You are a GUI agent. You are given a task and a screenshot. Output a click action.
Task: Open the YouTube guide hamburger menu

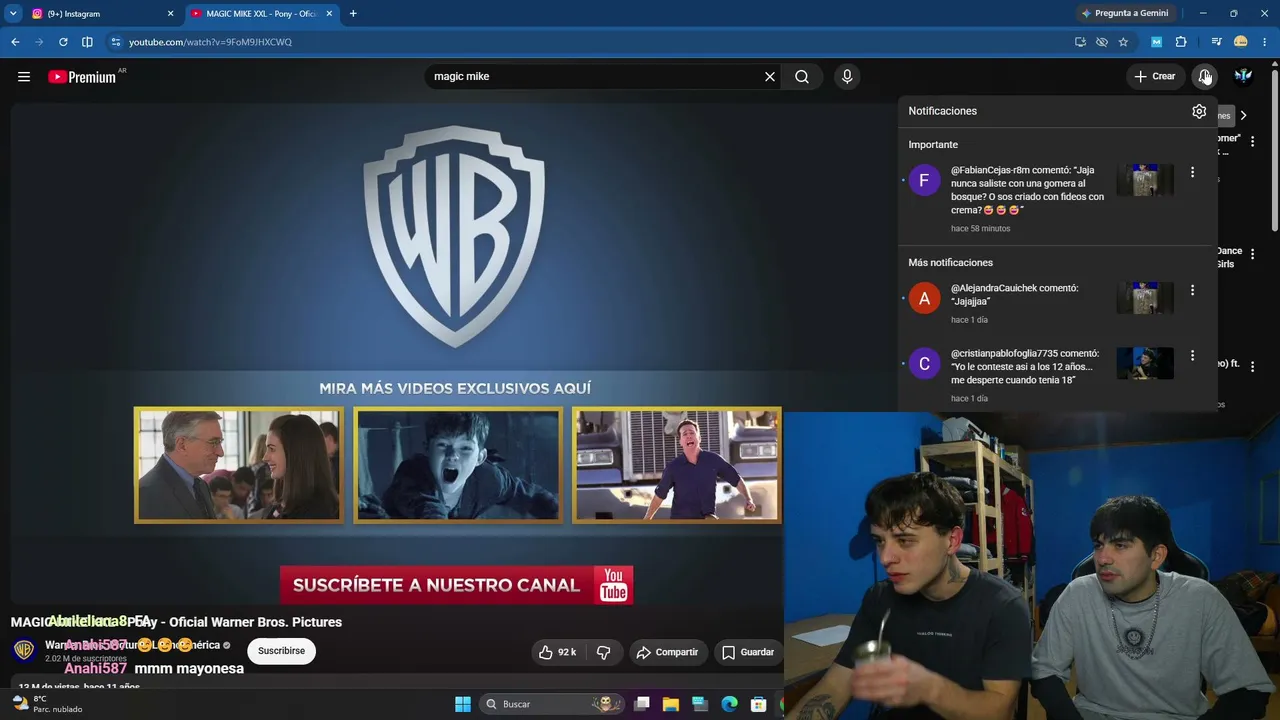coord(24,76)
